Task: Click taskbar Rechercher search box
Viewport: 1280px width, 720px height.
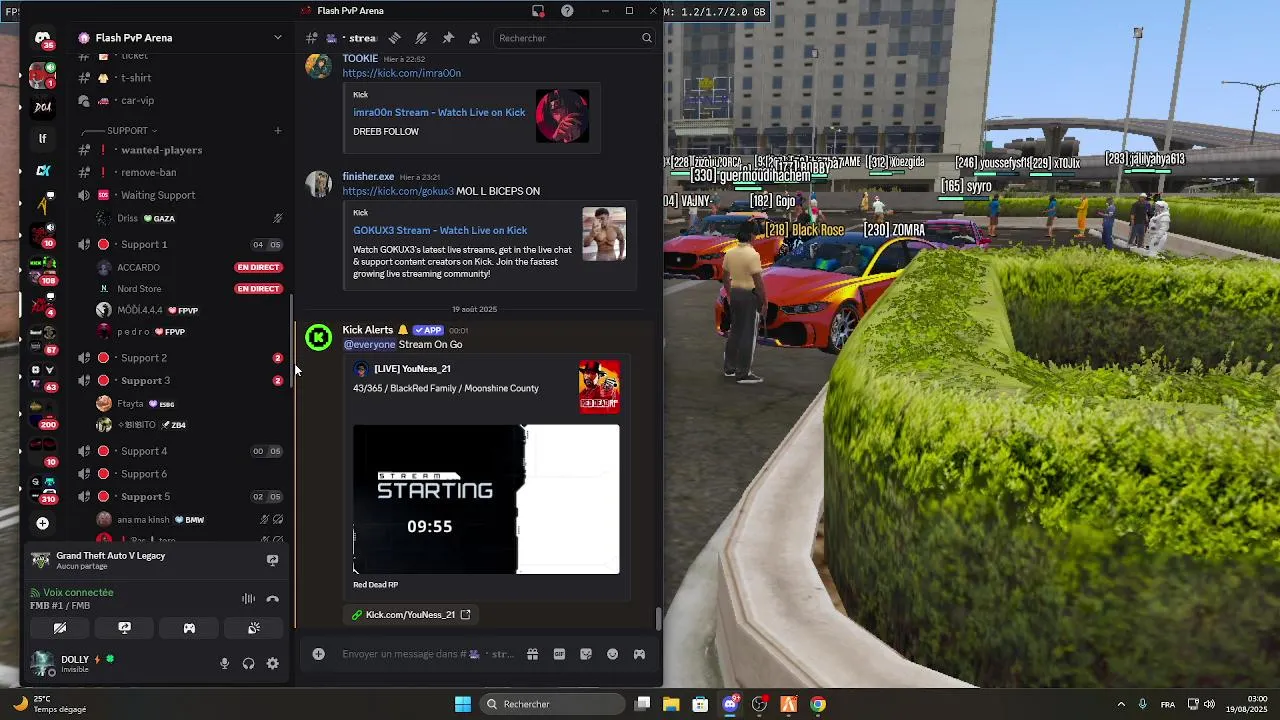Action: (553, 704)
